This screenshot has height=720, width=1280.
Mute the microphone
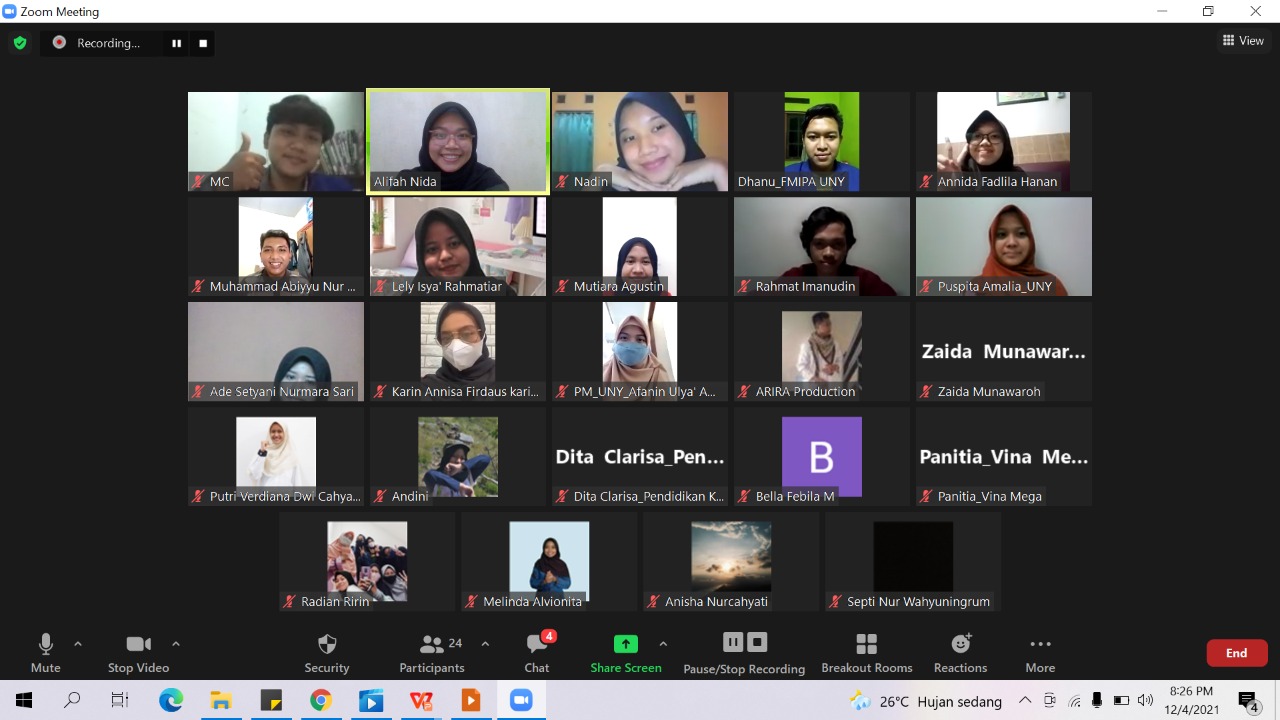click(45, 654)
